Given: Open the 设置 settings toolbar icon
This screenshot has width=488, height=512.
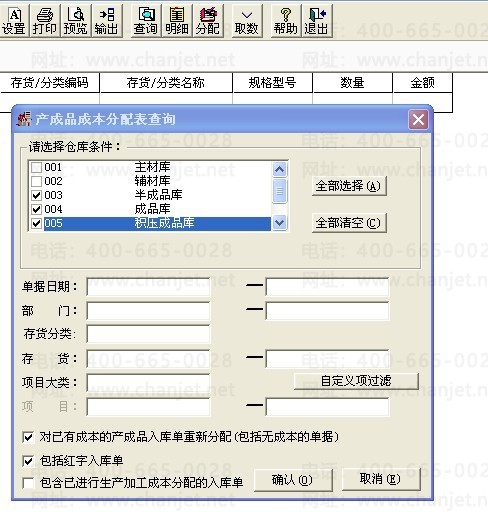Looking at the screenshot, I should point(14,21).
